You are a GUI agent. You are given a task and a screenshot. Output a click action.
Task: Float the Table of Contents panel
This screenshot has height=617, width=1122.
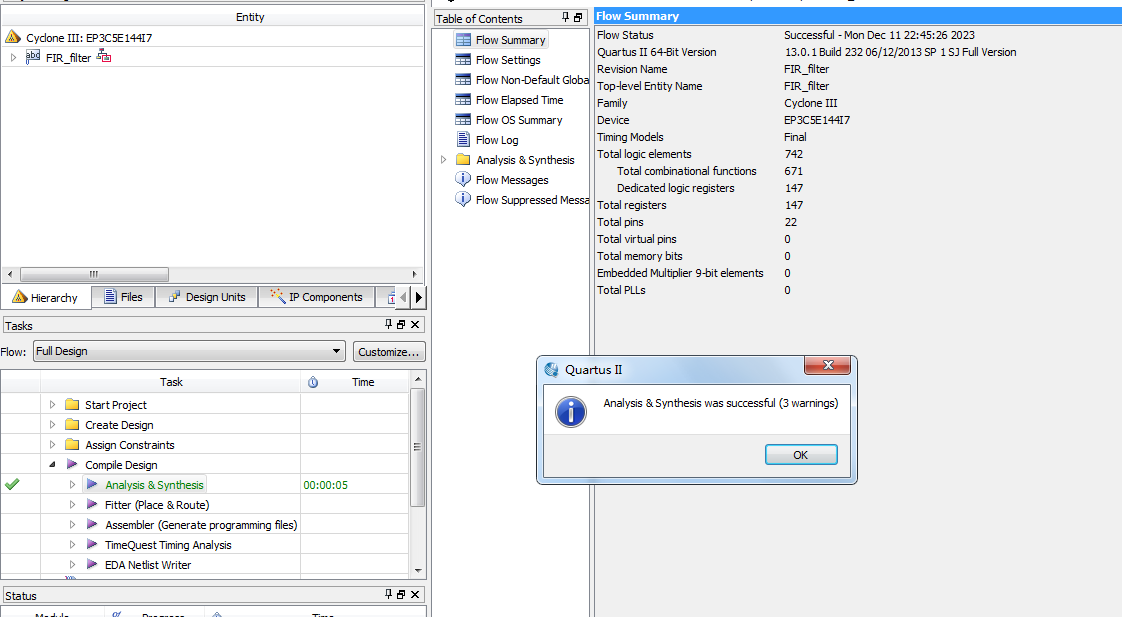(x=578, y=18)
